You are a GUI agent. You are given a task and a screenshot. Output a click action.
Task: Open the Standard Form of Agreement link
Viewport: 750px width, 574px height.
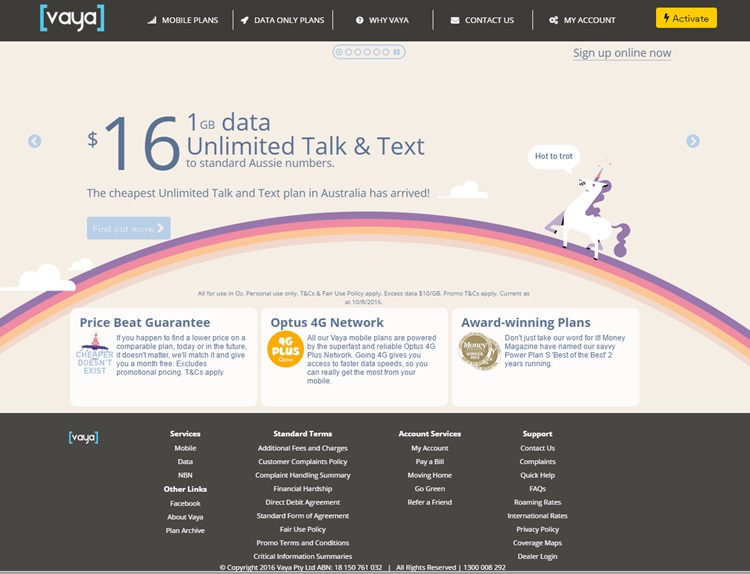click(303, 516)
